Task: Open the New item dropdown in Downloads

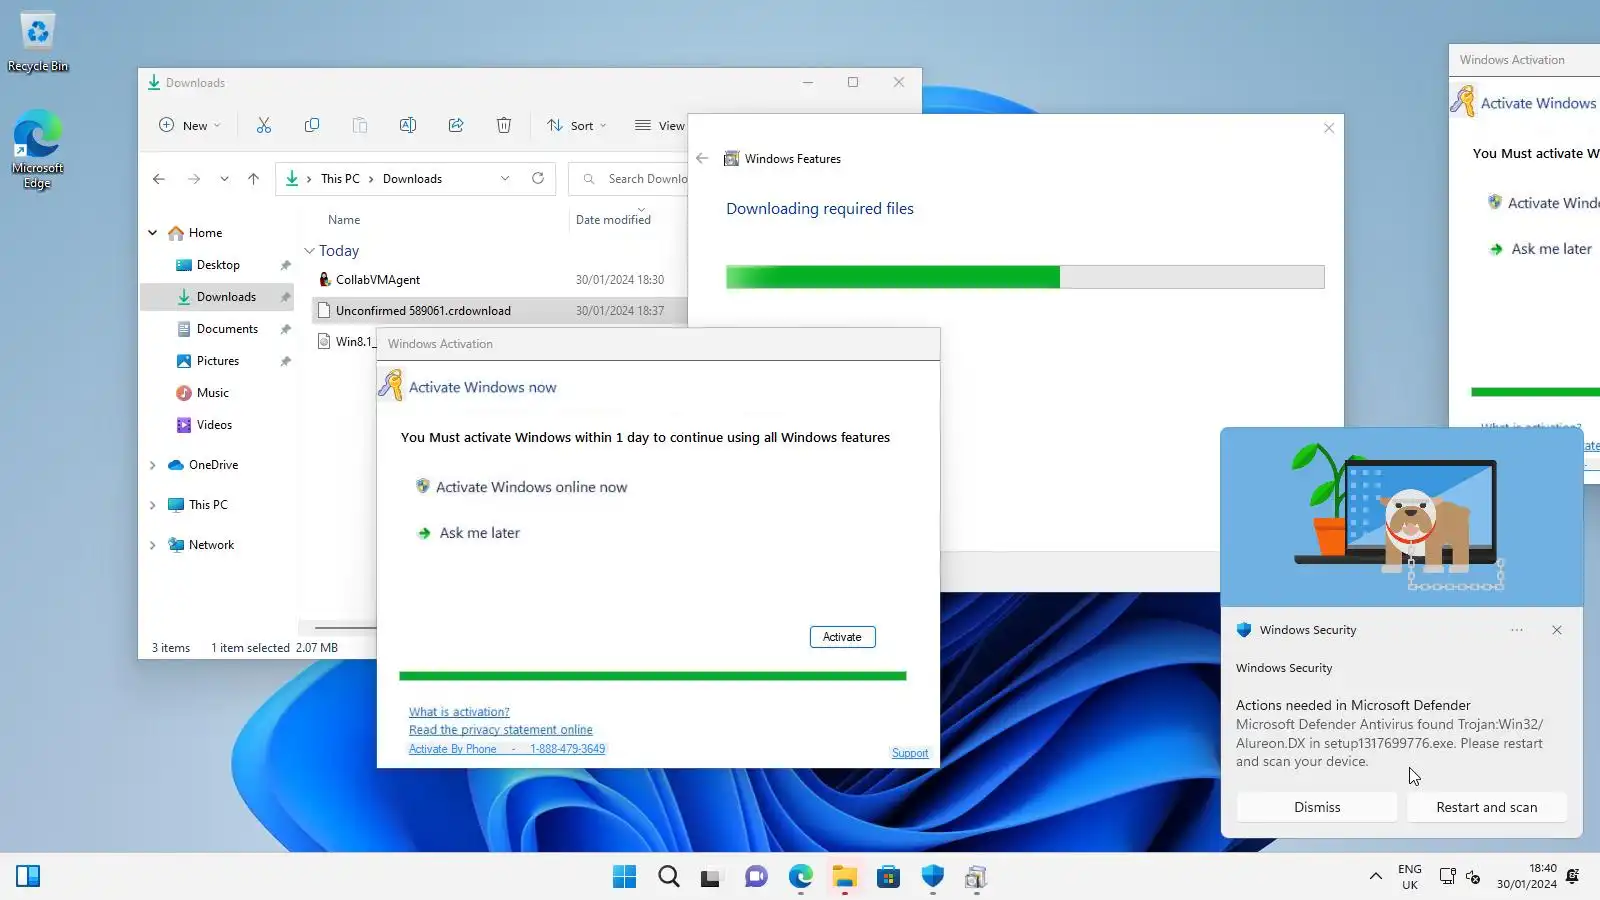Action: (190, 125)
